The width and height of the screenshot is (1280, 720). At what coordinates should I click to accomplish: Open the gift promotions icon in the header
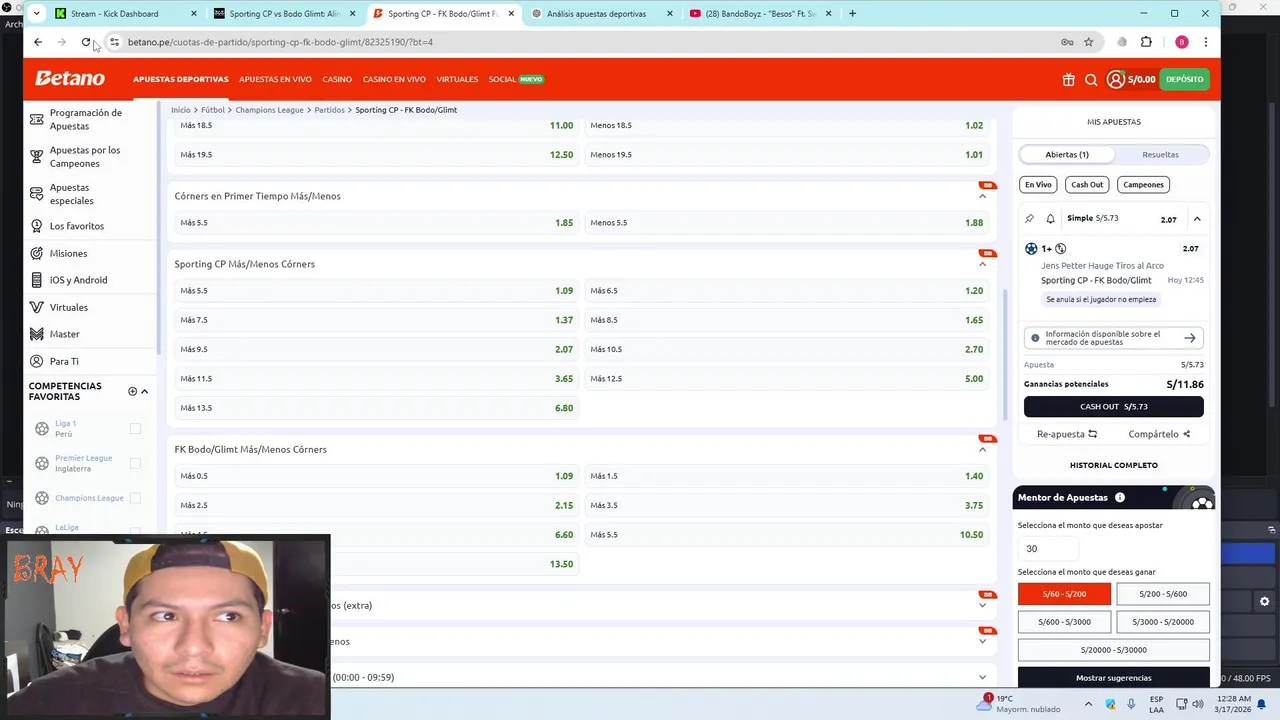coord(1068,80)
